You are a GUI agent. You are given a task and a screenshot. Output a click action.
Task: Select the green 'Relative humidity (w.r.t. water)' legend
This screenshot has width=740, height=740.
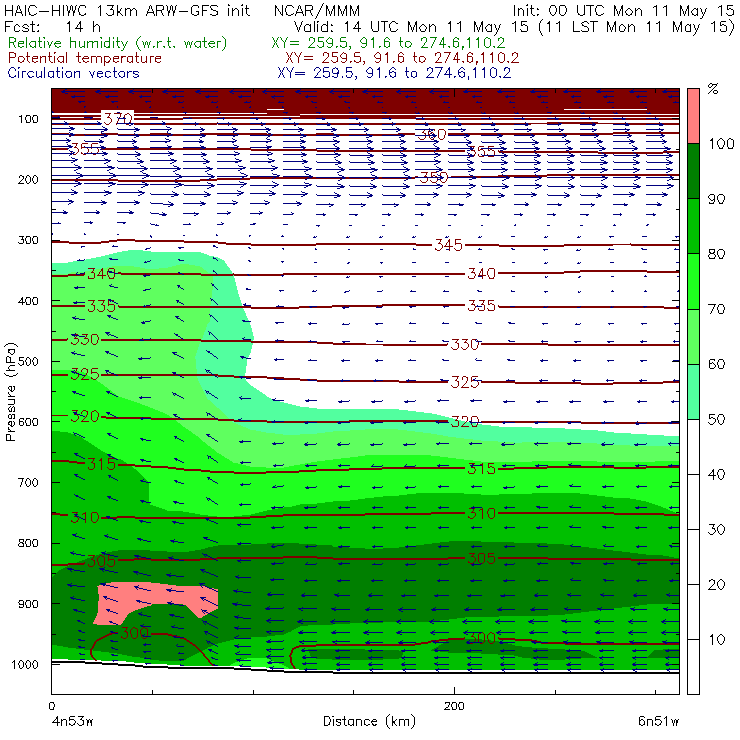click(x=118, y=43)
